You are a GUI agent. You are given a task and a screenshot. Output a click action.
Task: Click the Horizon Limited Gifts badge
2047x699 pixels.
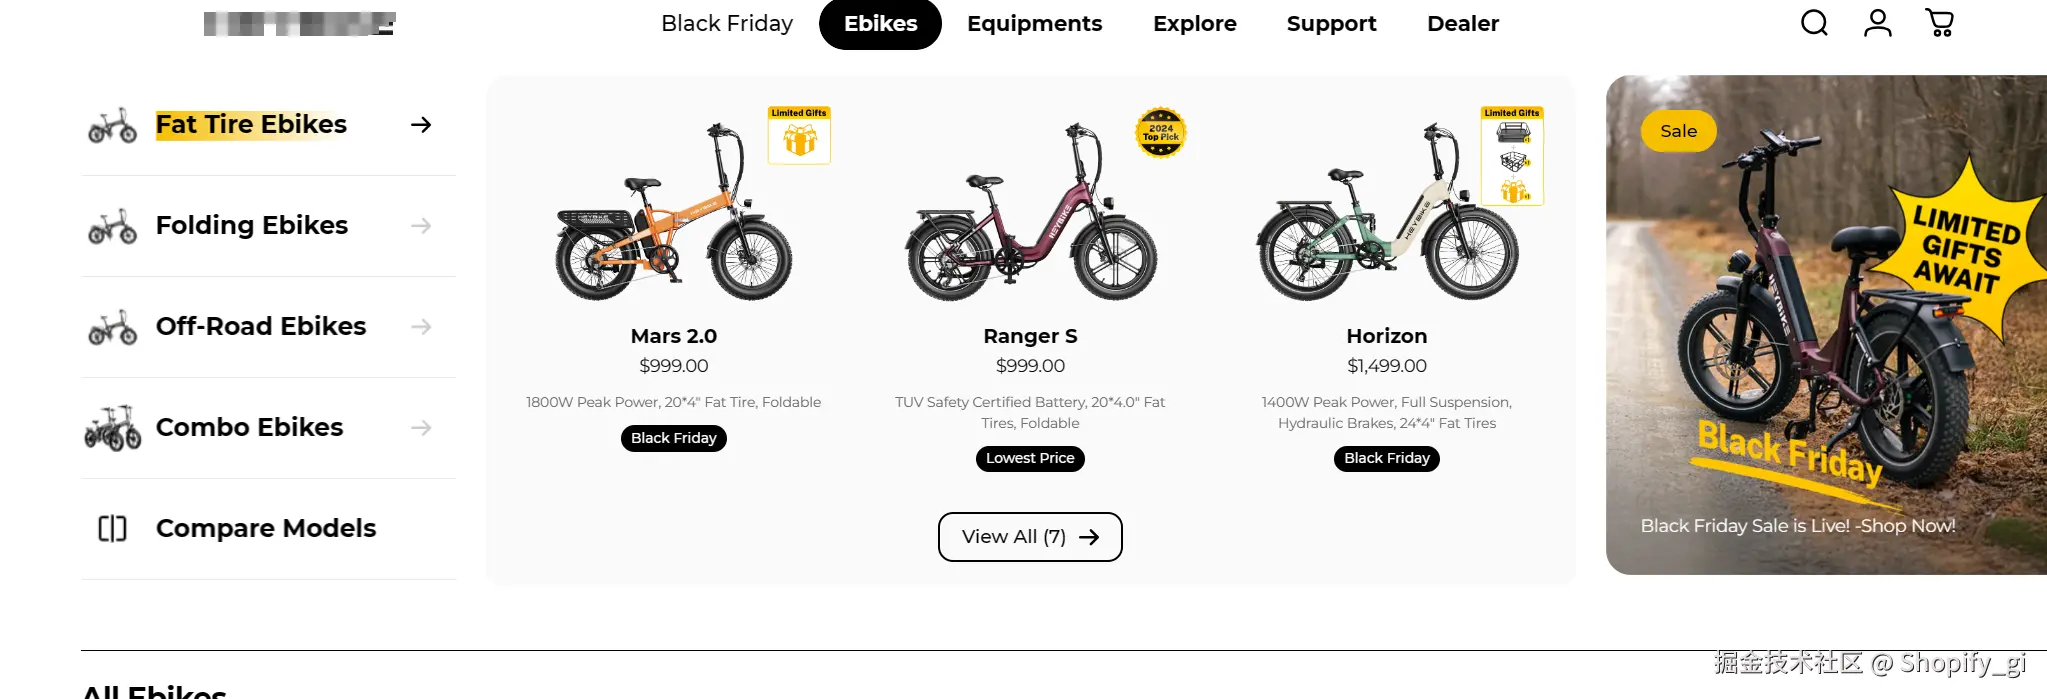1512,155
